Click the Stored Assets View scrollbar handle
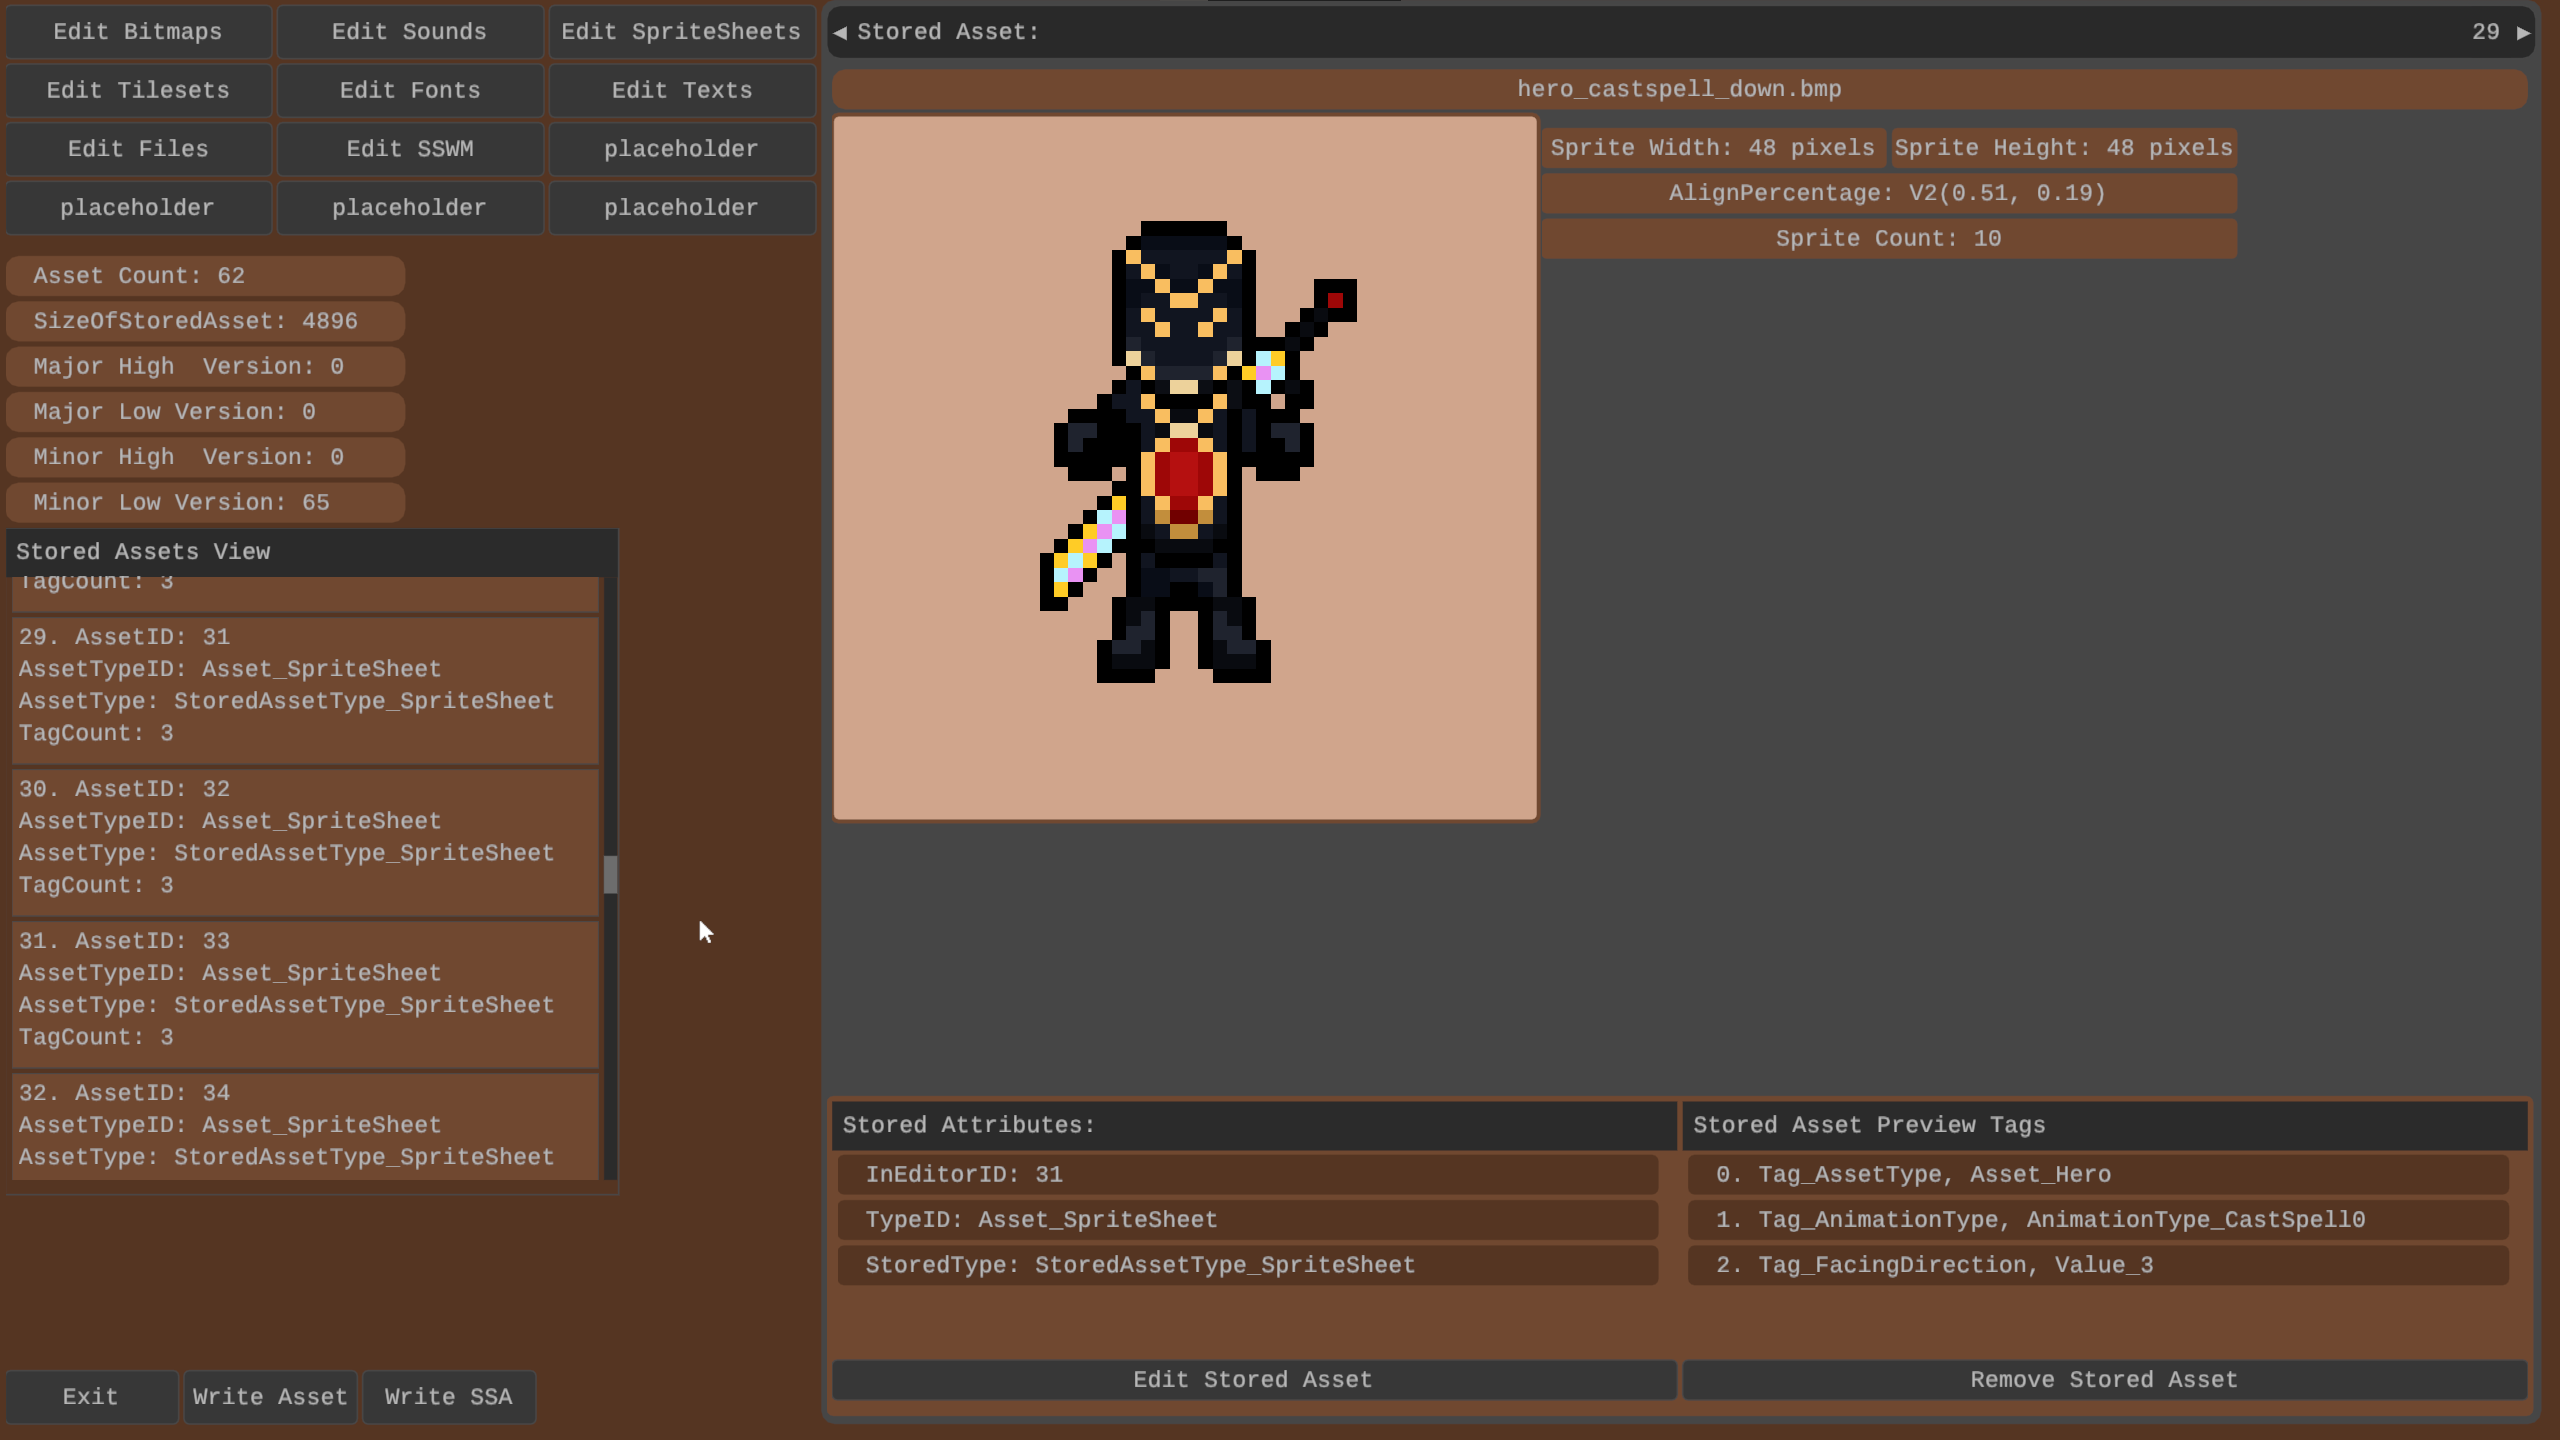 pyautogui.click(x=610, y=875)
